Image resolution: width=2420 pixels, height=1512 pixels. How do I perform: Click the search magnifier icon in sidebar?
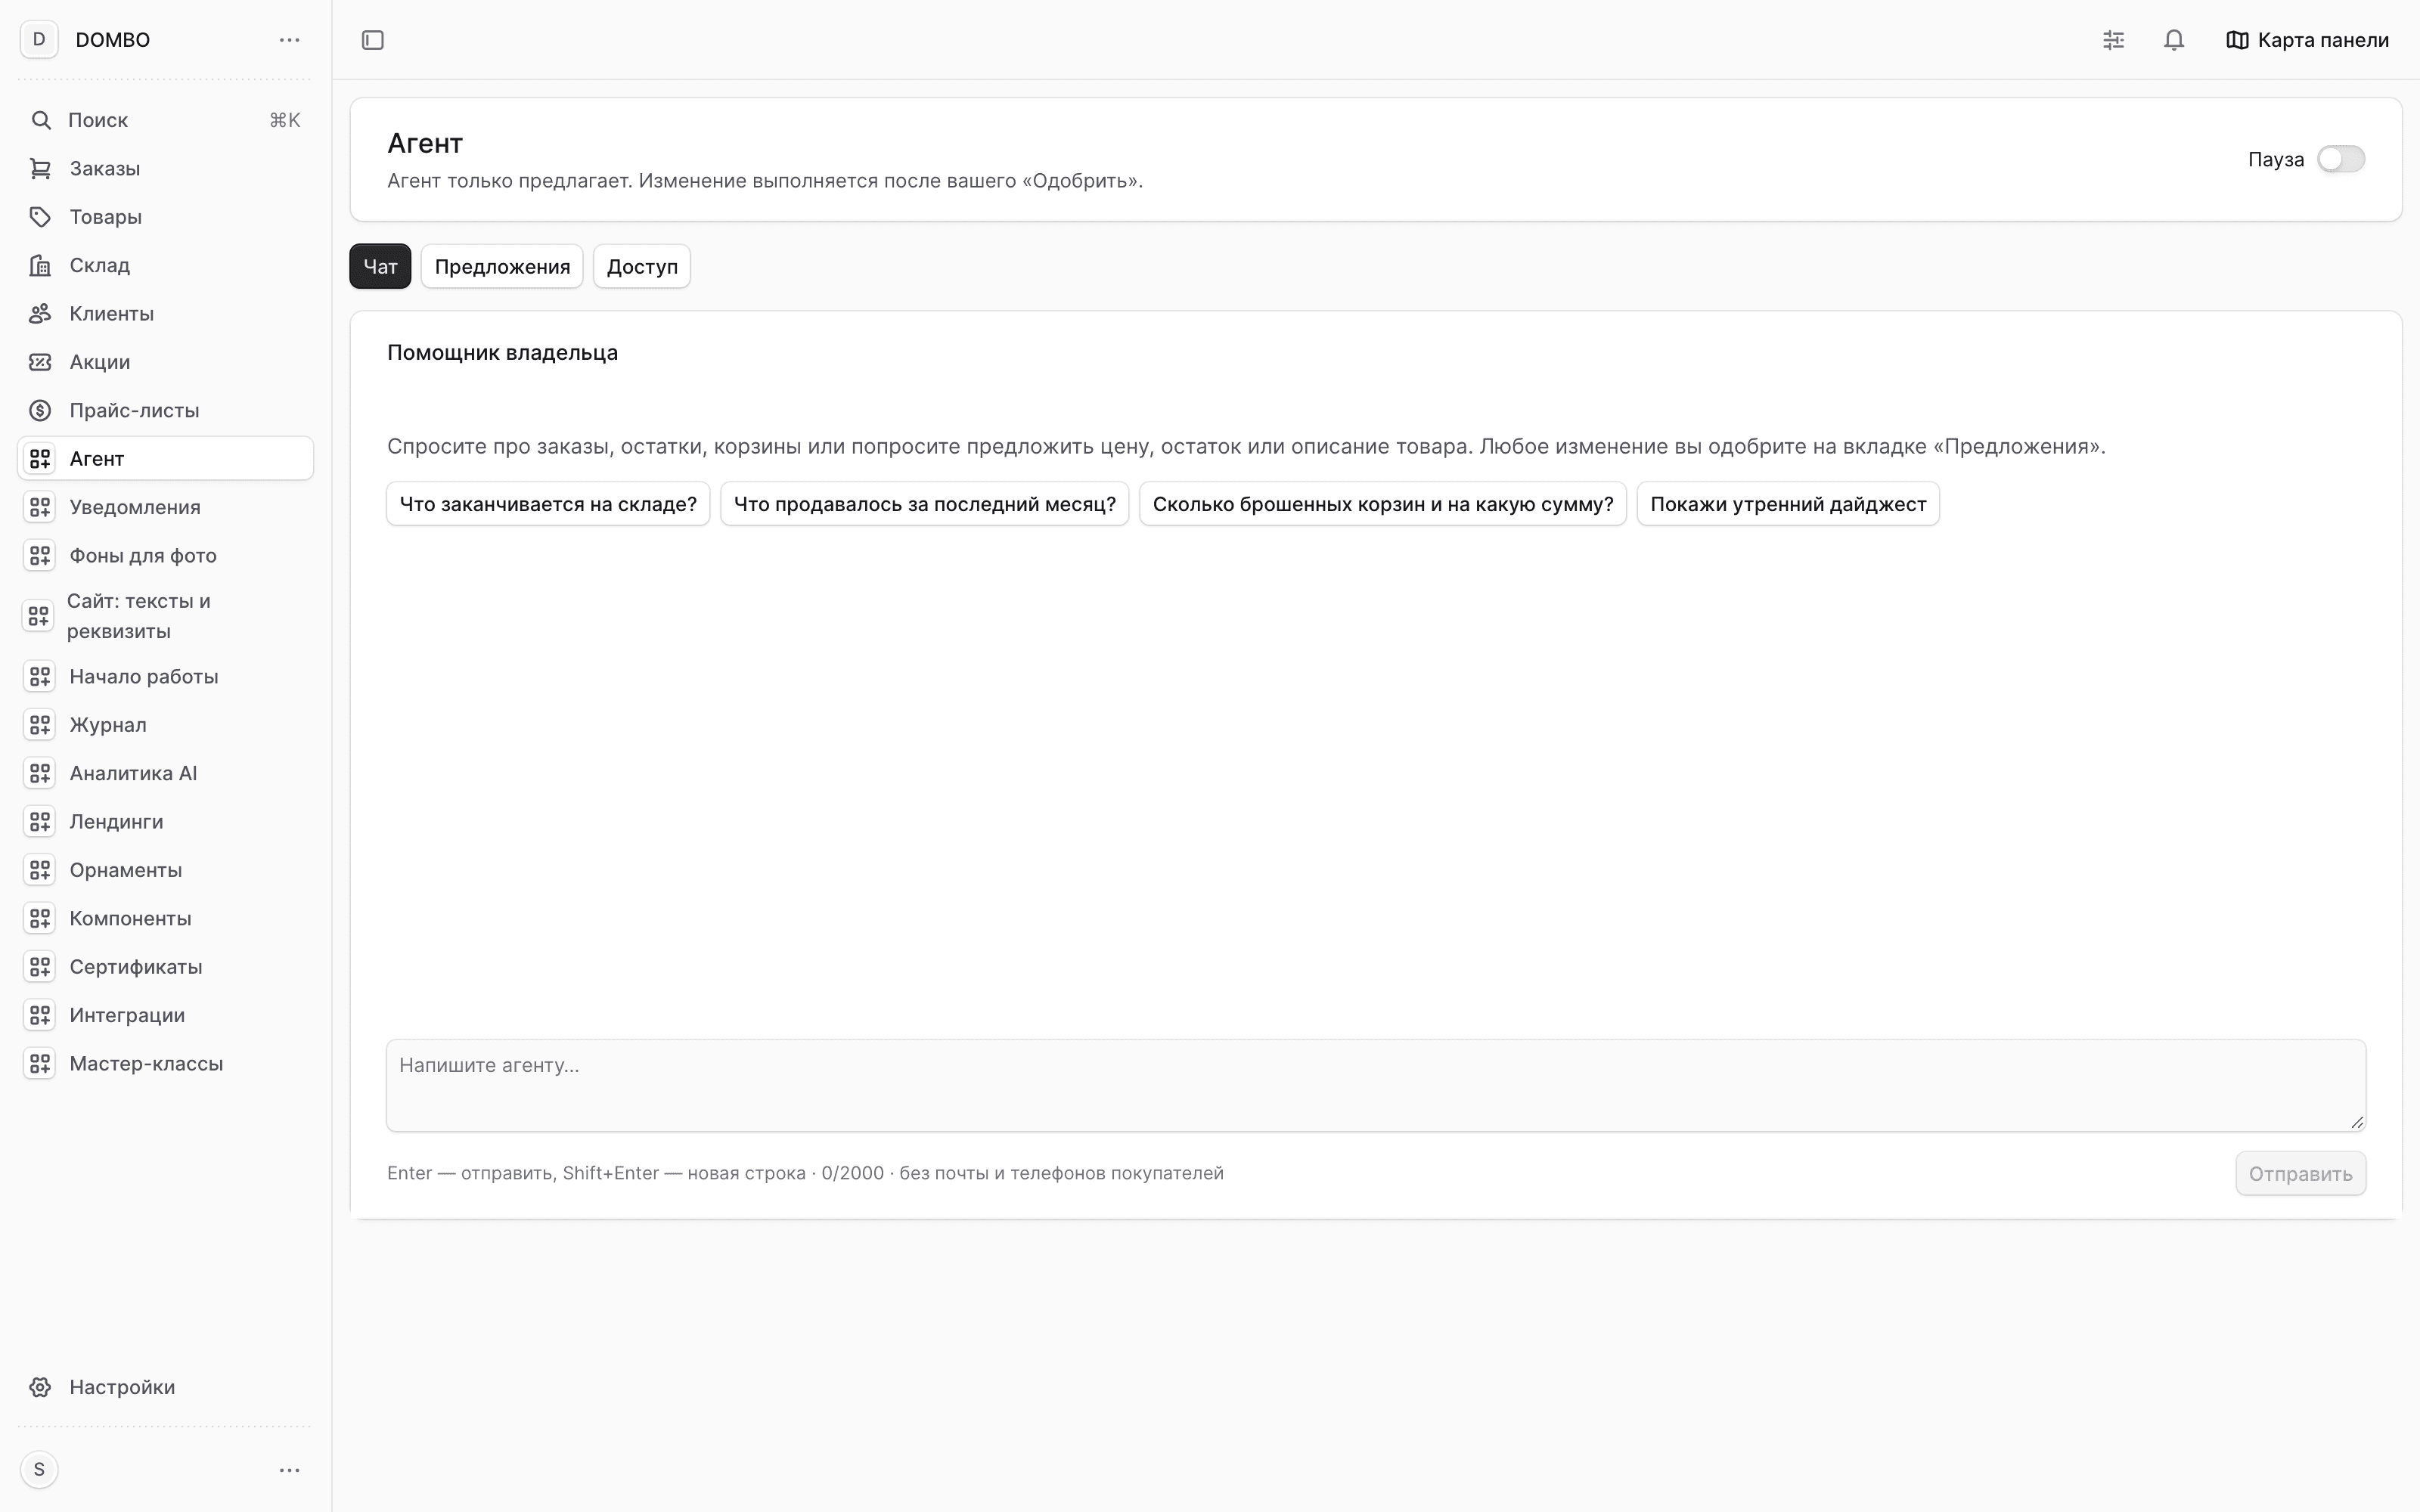tap(41, 120)
